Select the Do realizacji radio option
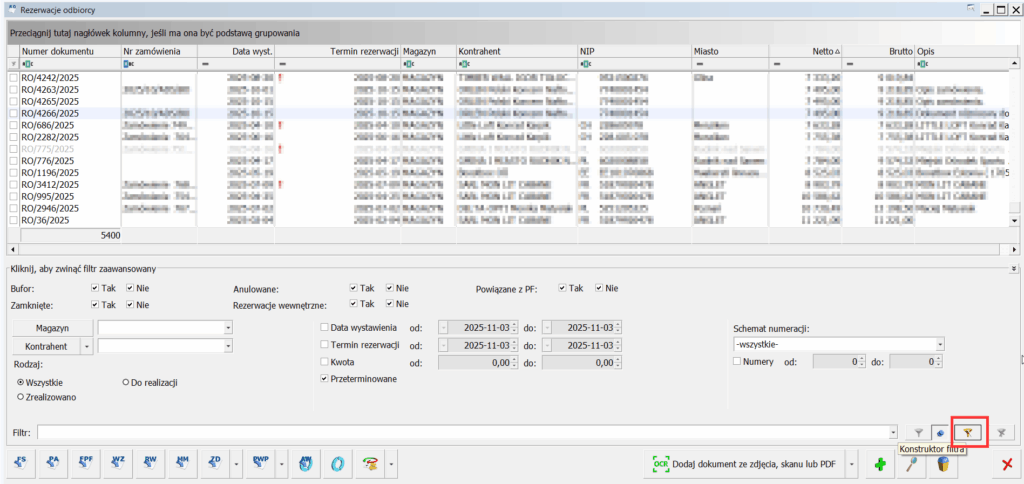The image size is (1024, 484). (x=126, y=382)
